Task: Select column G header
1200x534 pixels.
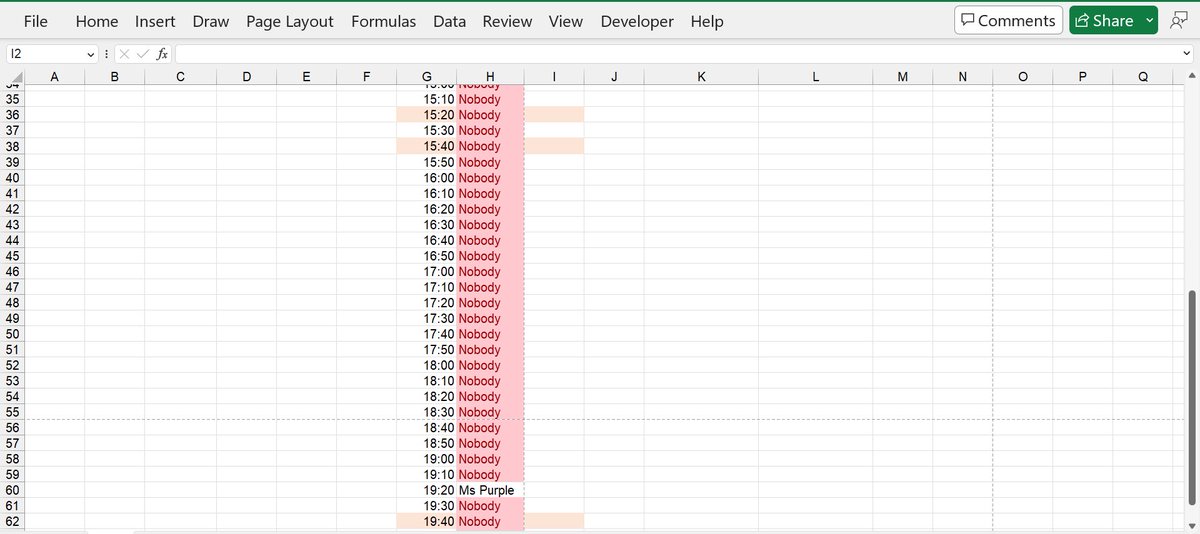Action: click(427, 77)
